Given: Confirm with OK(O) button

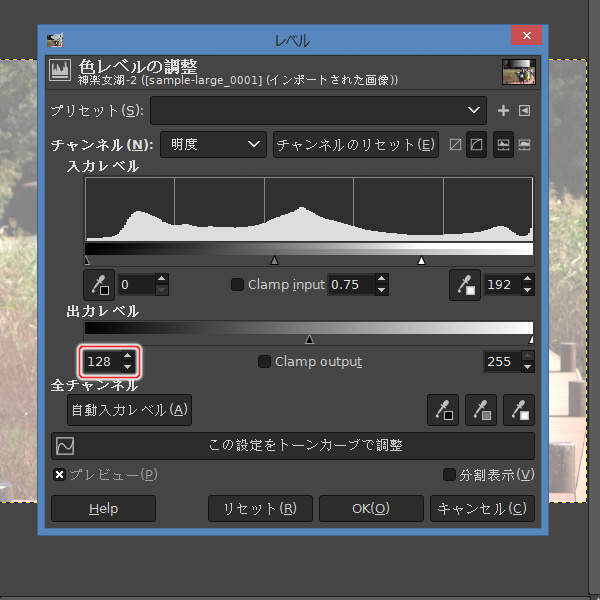Looking at the screenshot, I should (371, 509).
